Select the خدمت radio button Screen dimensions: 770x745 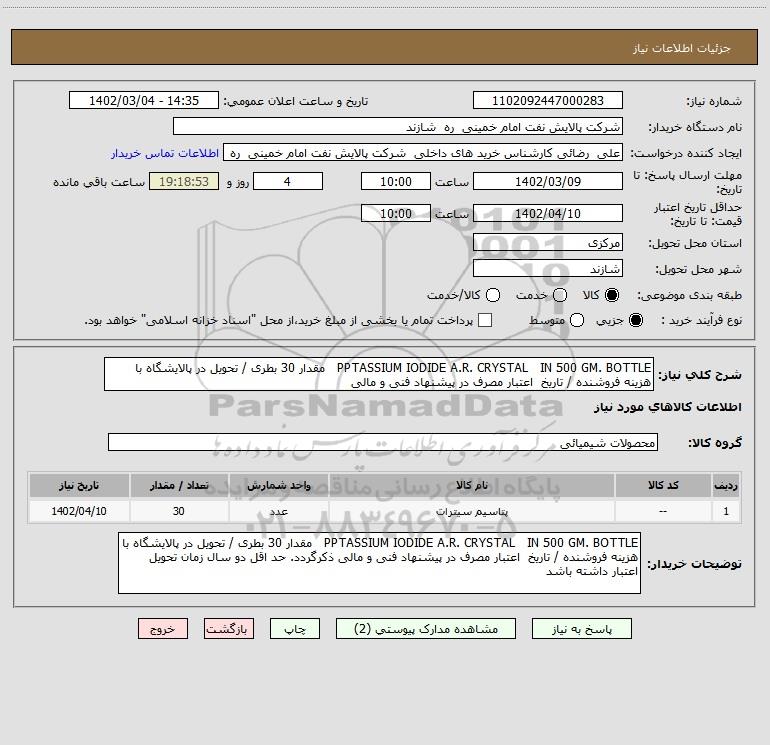pyautogui.click(x=560, y=295)
